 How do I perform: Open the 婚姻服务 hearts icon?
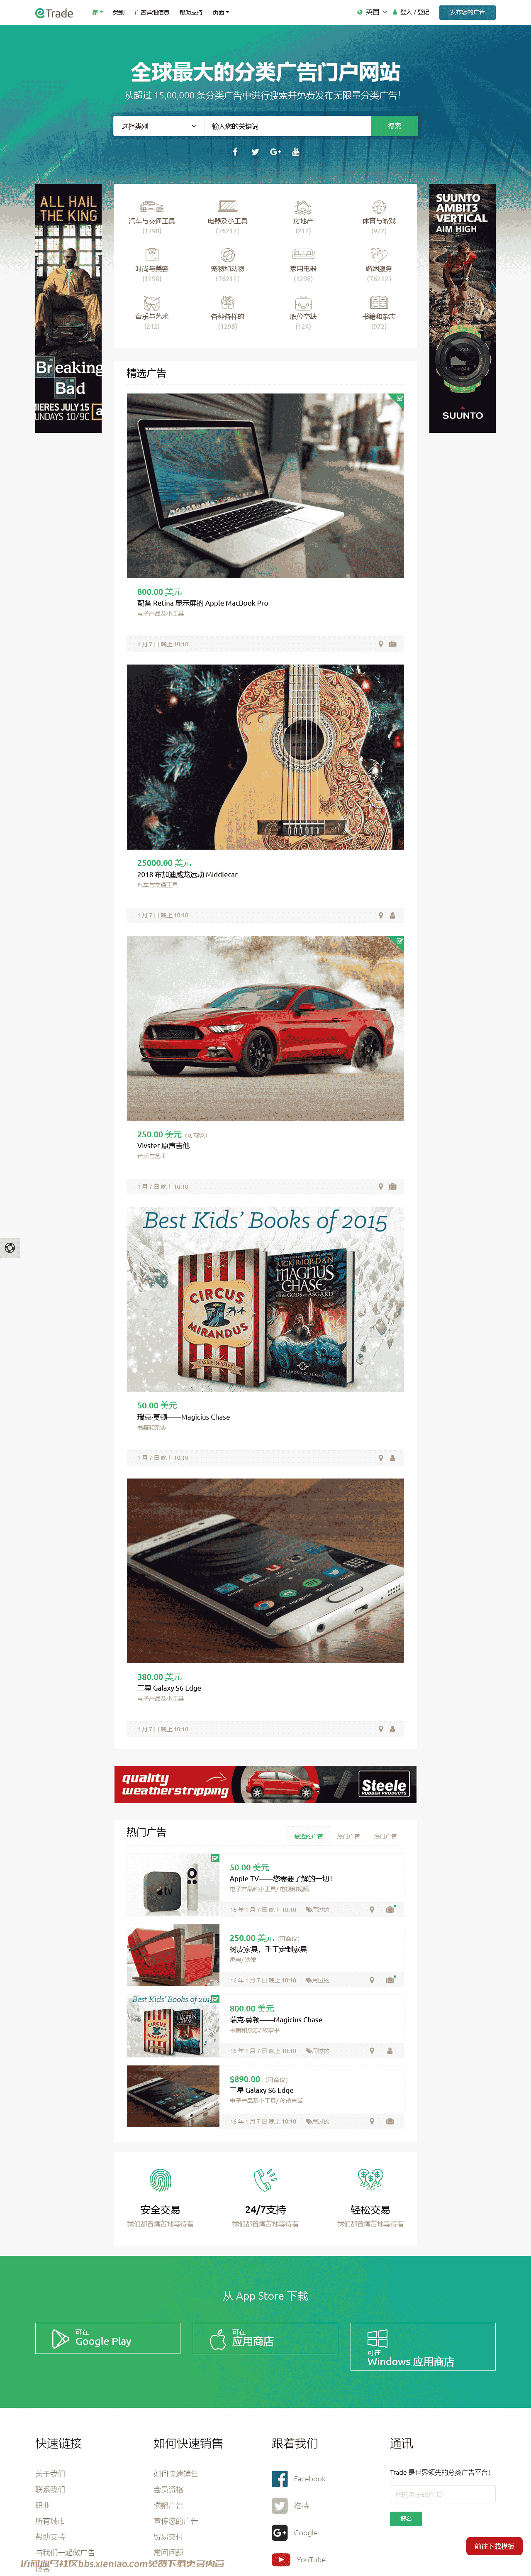pyautogui.click(x=379, y=255)
